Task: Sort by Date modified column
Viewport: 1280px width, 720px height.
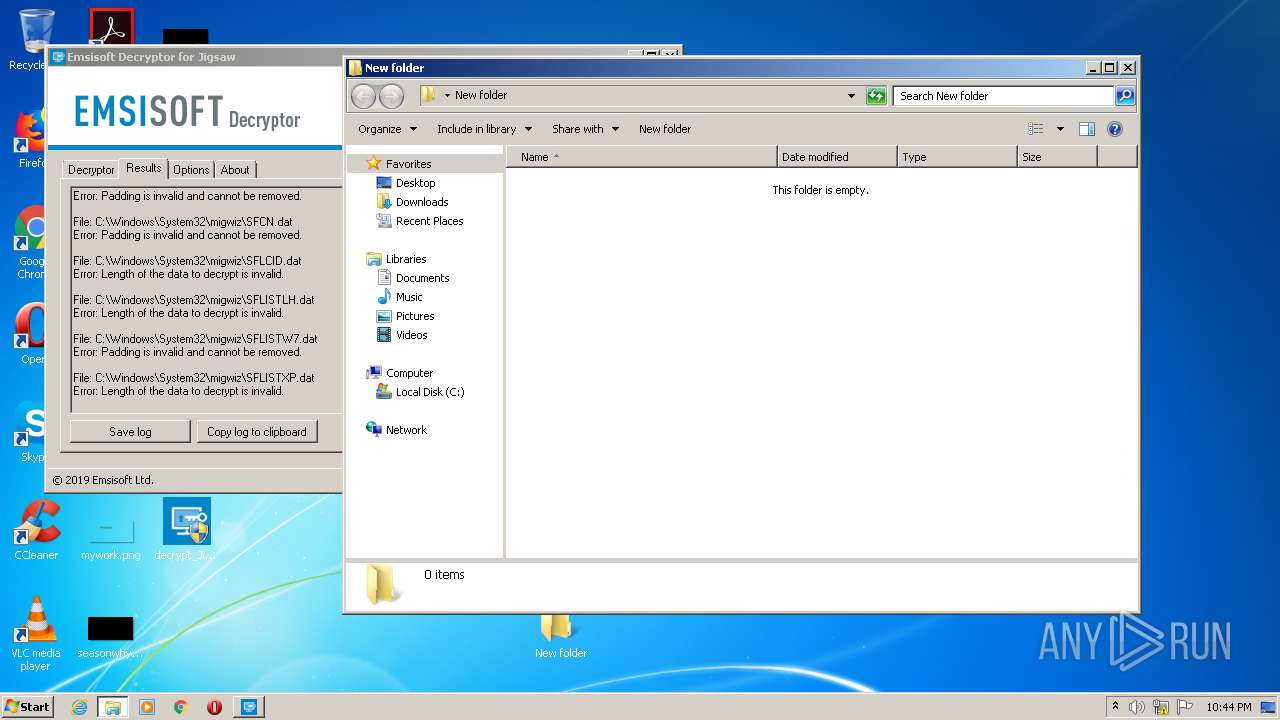Action: pos(837,157)
